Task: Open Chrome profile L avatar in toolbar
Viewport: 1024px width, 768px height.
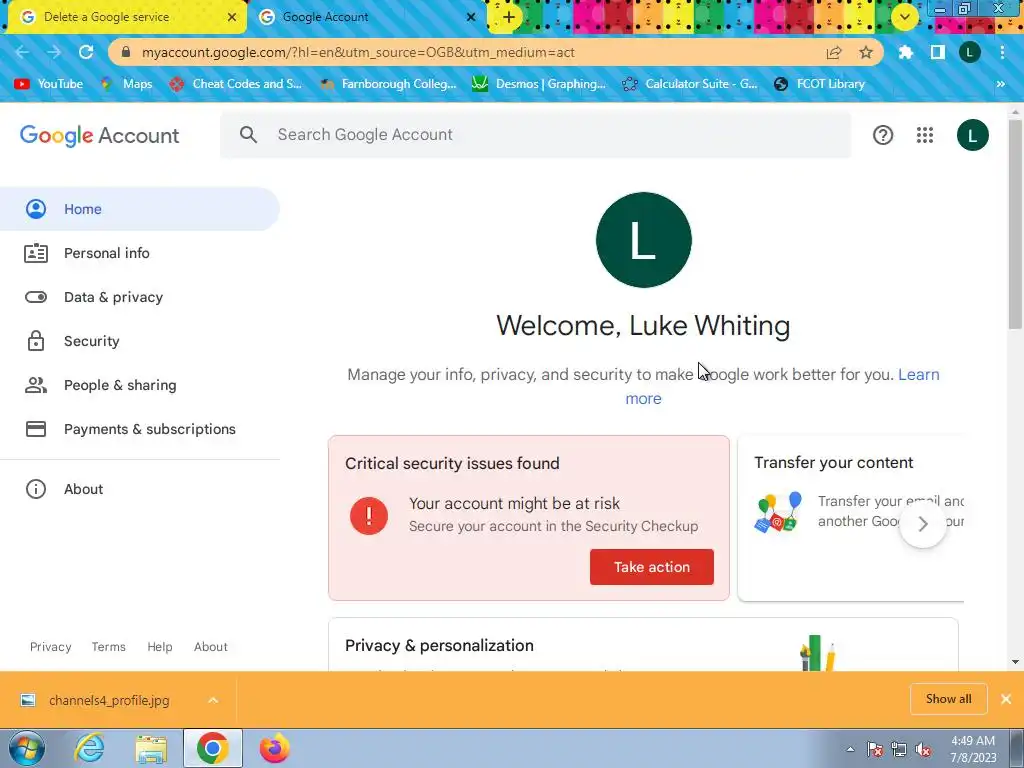Action: click(970, 52)
